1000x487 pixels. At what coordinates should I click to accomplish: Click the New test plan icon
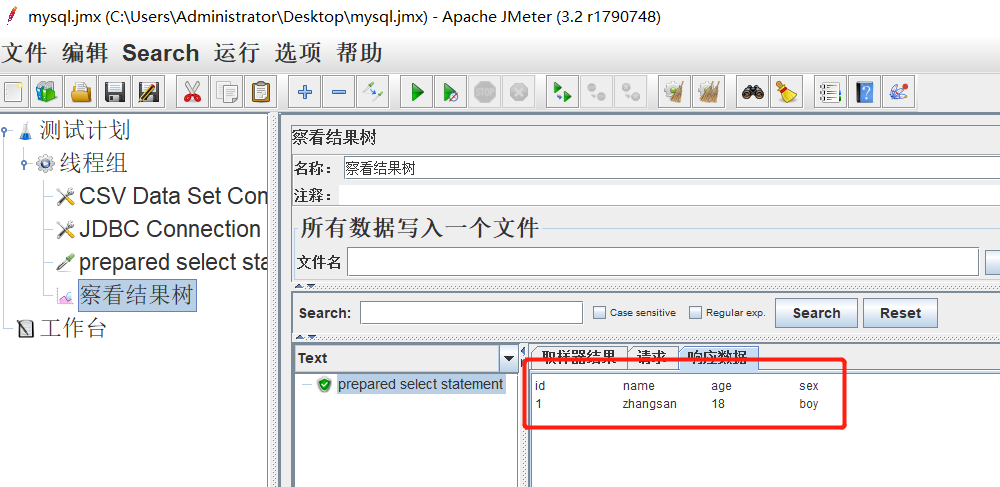click(13, 92)
